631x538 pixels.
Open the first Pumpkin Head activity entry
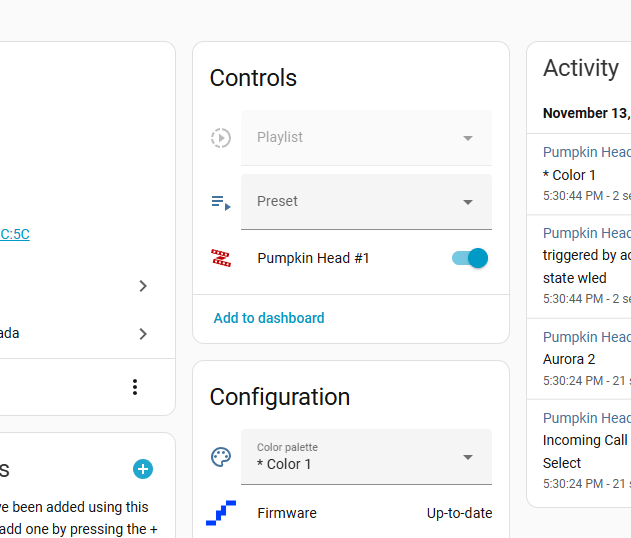point(587,152)
